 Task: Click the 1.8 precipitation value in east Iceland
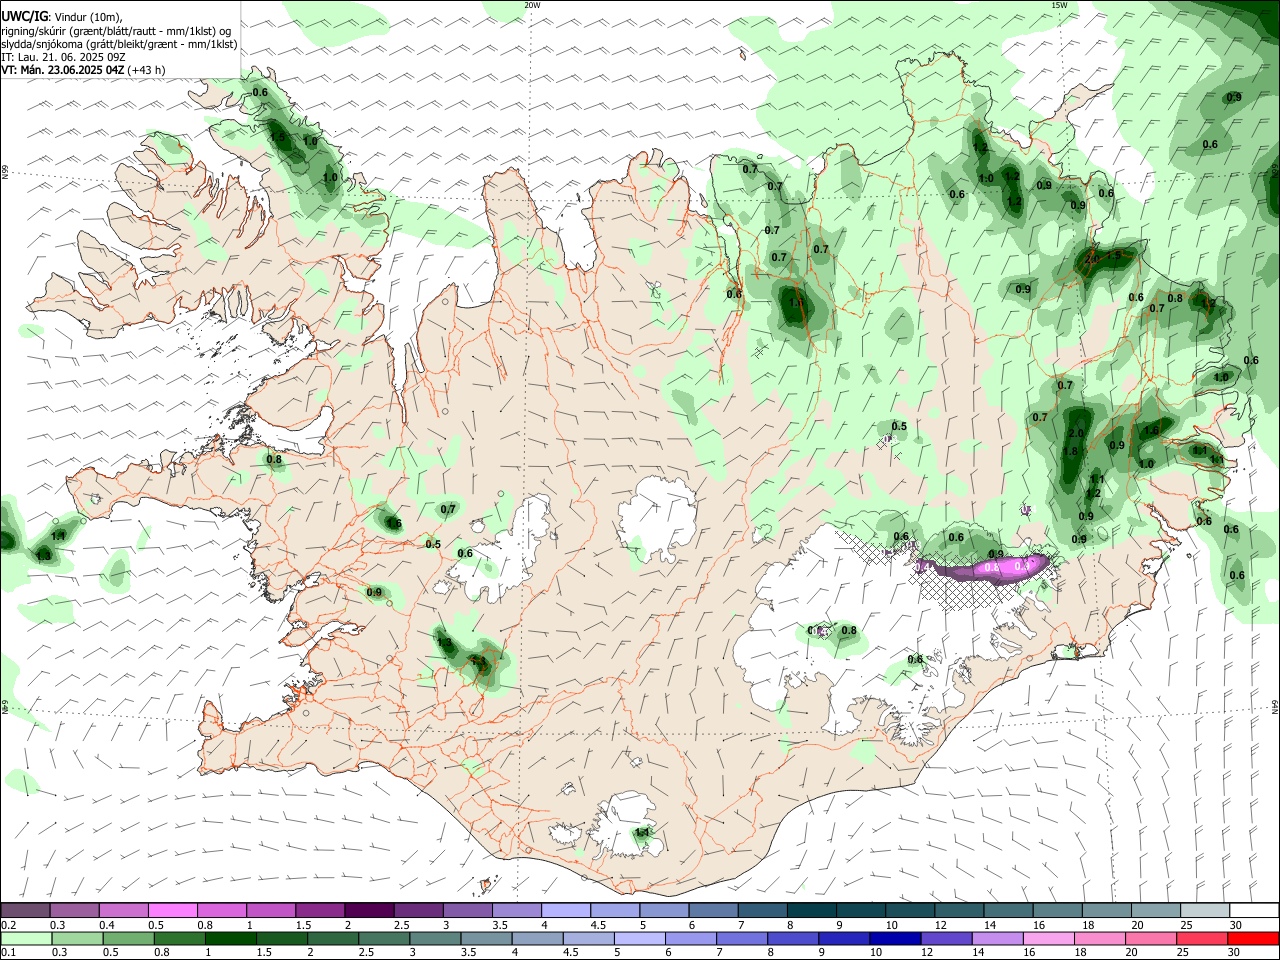coord(1070,451)
